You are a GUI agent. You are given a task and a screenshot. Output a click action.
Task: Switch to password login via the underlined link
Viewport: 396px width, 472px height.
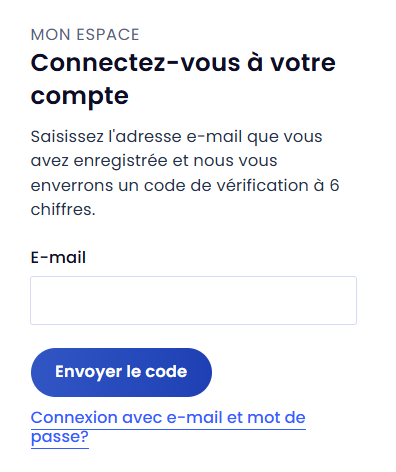point(168,427)
